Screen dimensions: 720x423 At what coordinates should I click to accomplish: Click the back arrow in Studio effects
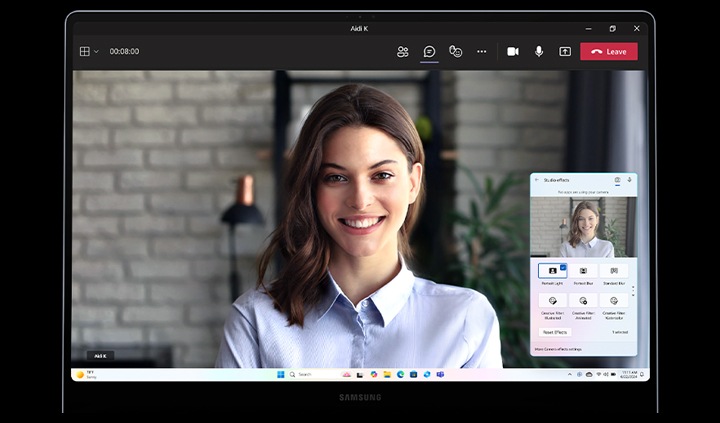click(x=536, y=180)
